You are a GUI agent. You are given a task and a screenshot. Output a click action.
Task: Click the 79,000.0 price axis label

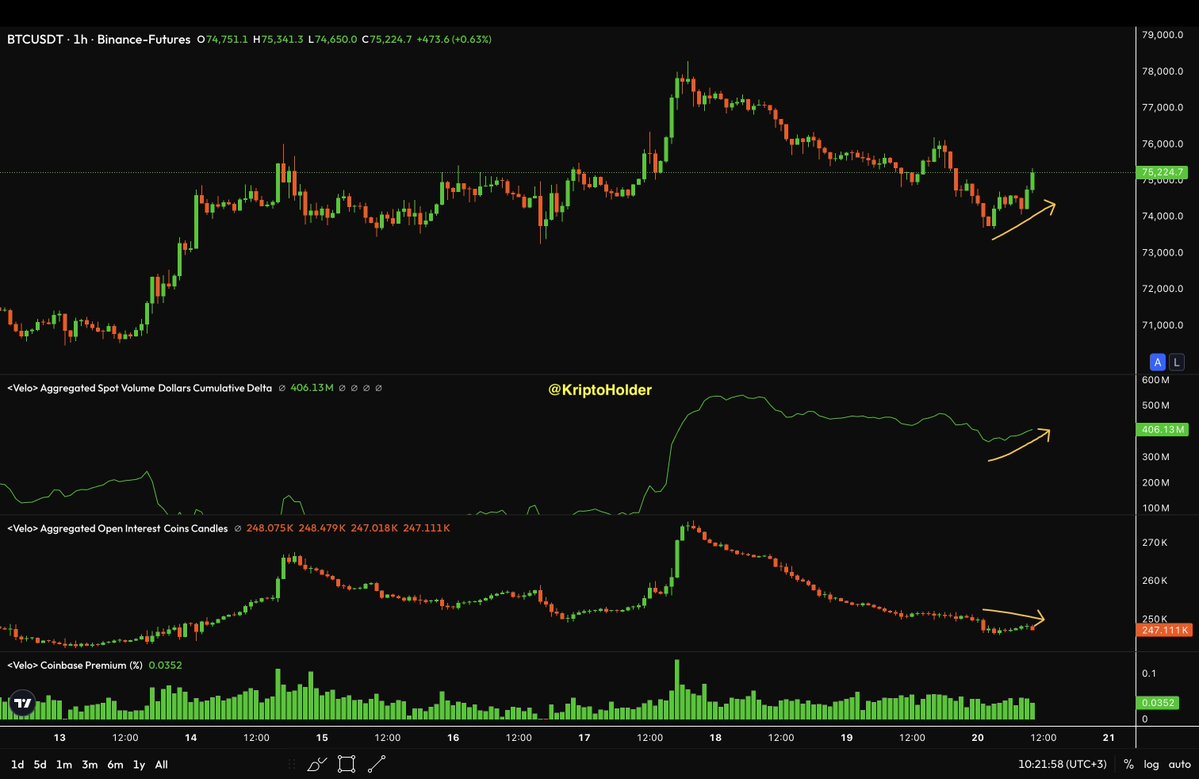click(x=1162, y=35)
